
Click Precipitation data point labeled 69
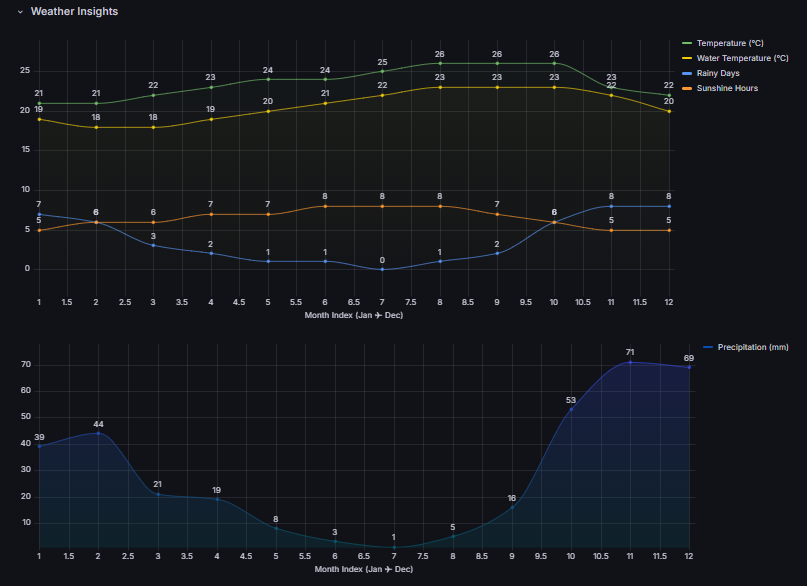coord(688,367)
